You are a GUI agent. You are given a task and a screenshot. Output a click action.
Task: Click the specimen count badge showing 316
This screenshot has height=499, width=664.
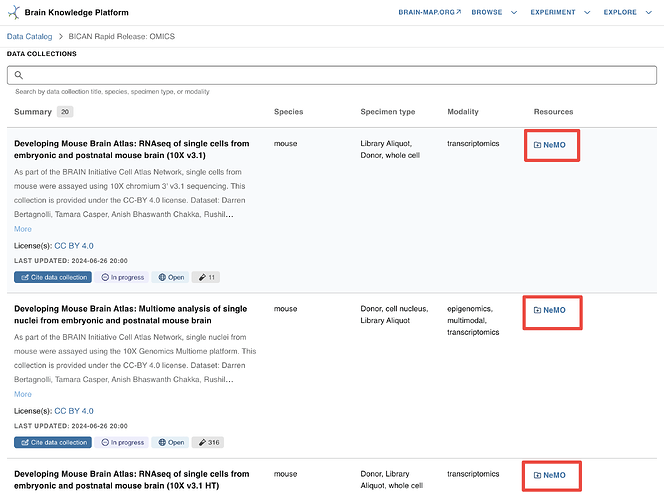point(208,442)
